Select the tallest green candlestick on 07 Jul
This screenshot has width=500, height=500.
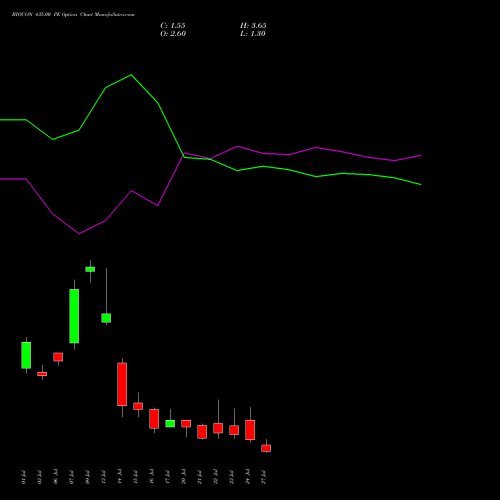(x=74, y=316)
